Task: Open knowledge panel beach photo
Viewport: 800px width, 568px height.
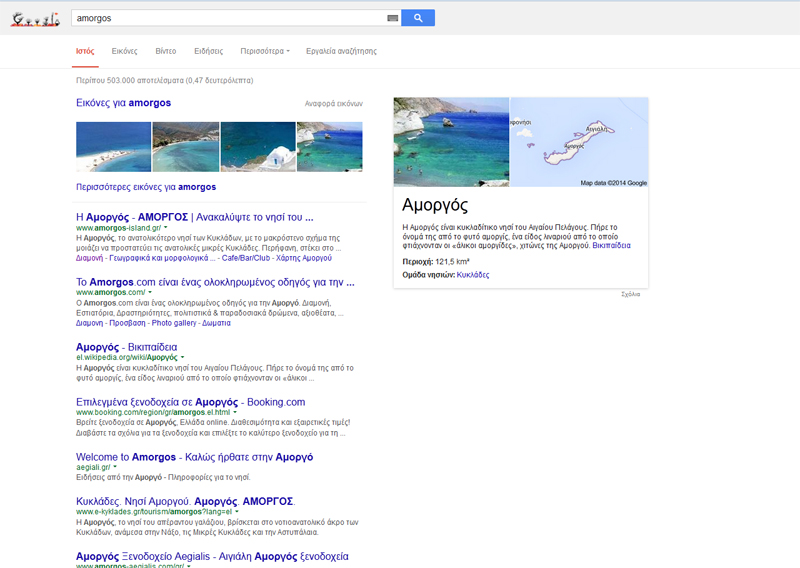Action: [x=452, y=142]
